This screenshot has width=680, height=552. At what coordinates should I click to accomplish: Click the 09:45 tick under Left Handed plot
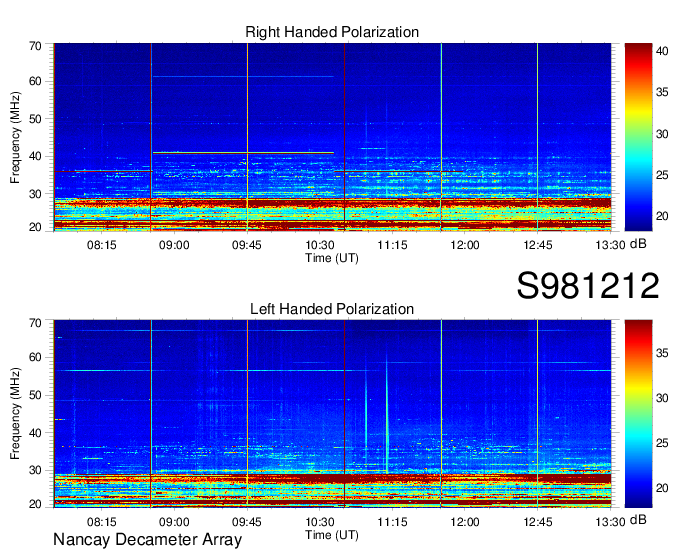[x=247, y=522]
